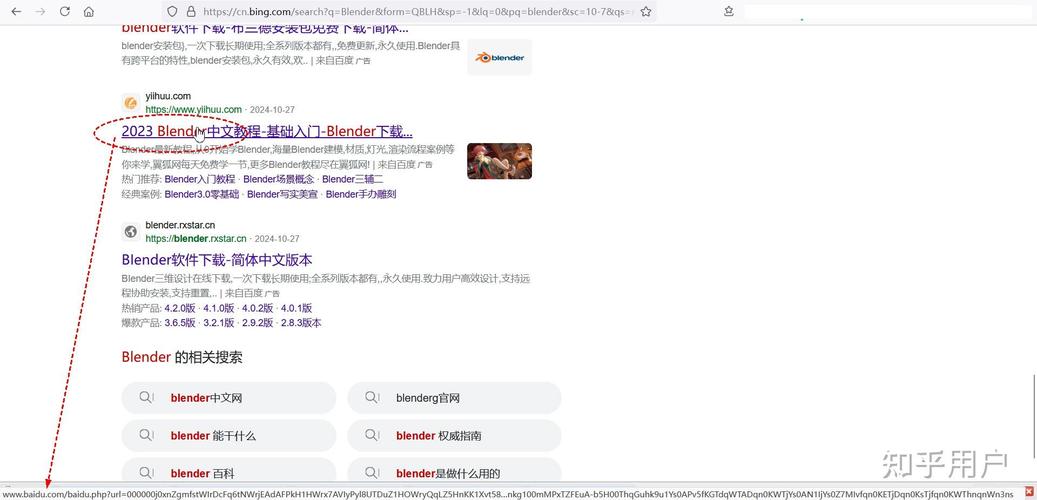Open the Blender logo ad thumbnail

[x=499, y=58]
